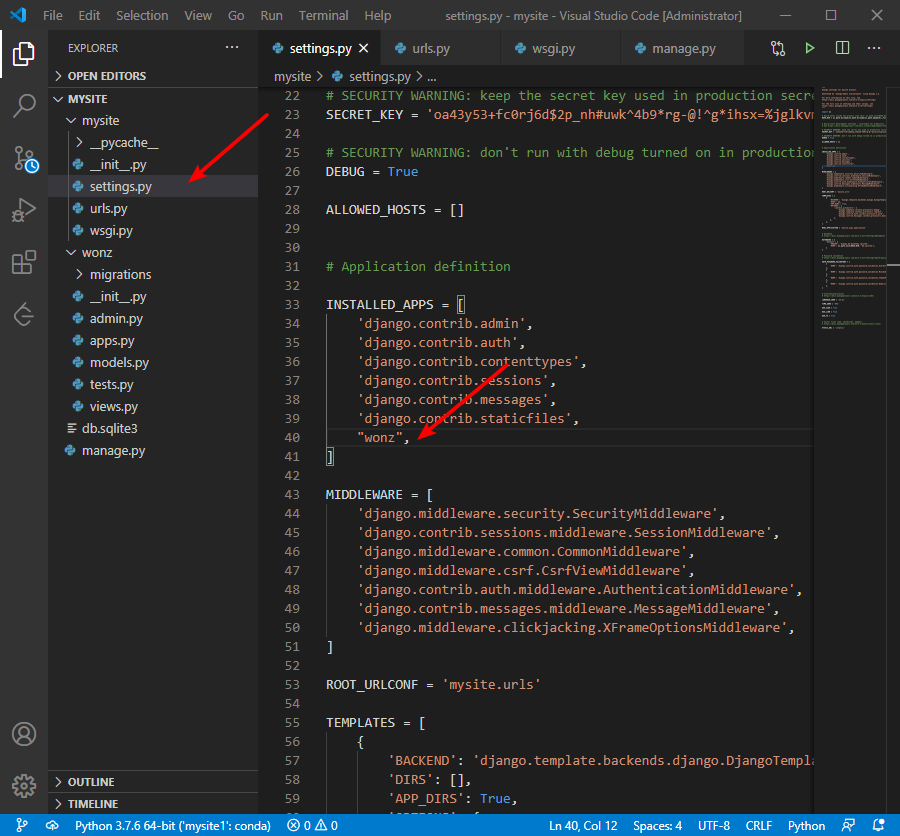This screenshot has width=900, height=836.
Task: Expand the OUTLINE section
Action: point(153,782)
